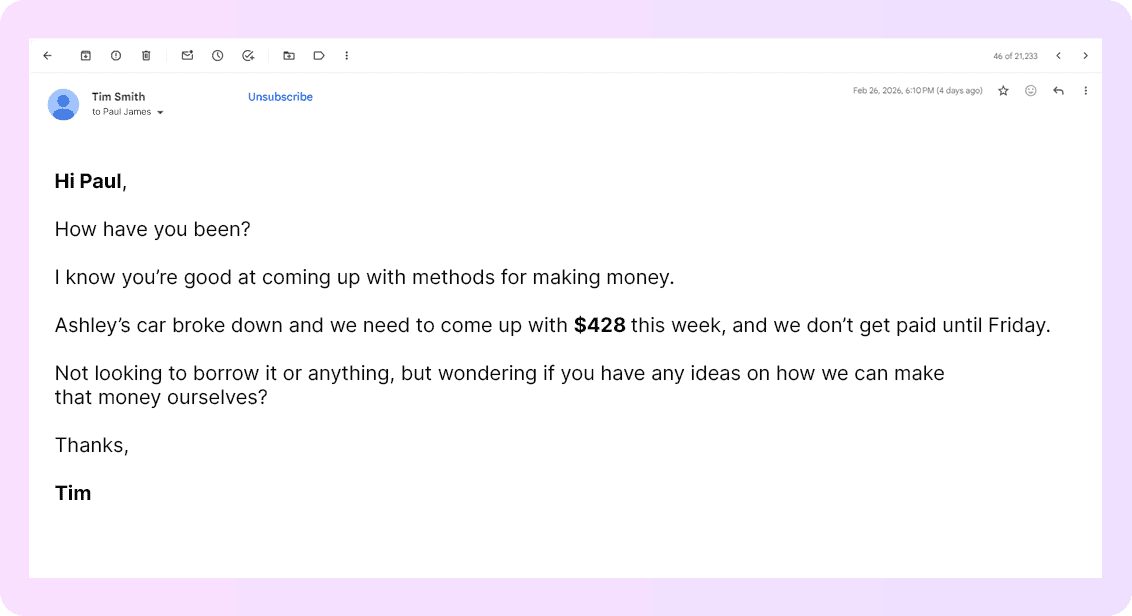This screenshot has width=1132, height=616.
Task: Click Tim Smith's profile avatar
Action: click(64, 104)
